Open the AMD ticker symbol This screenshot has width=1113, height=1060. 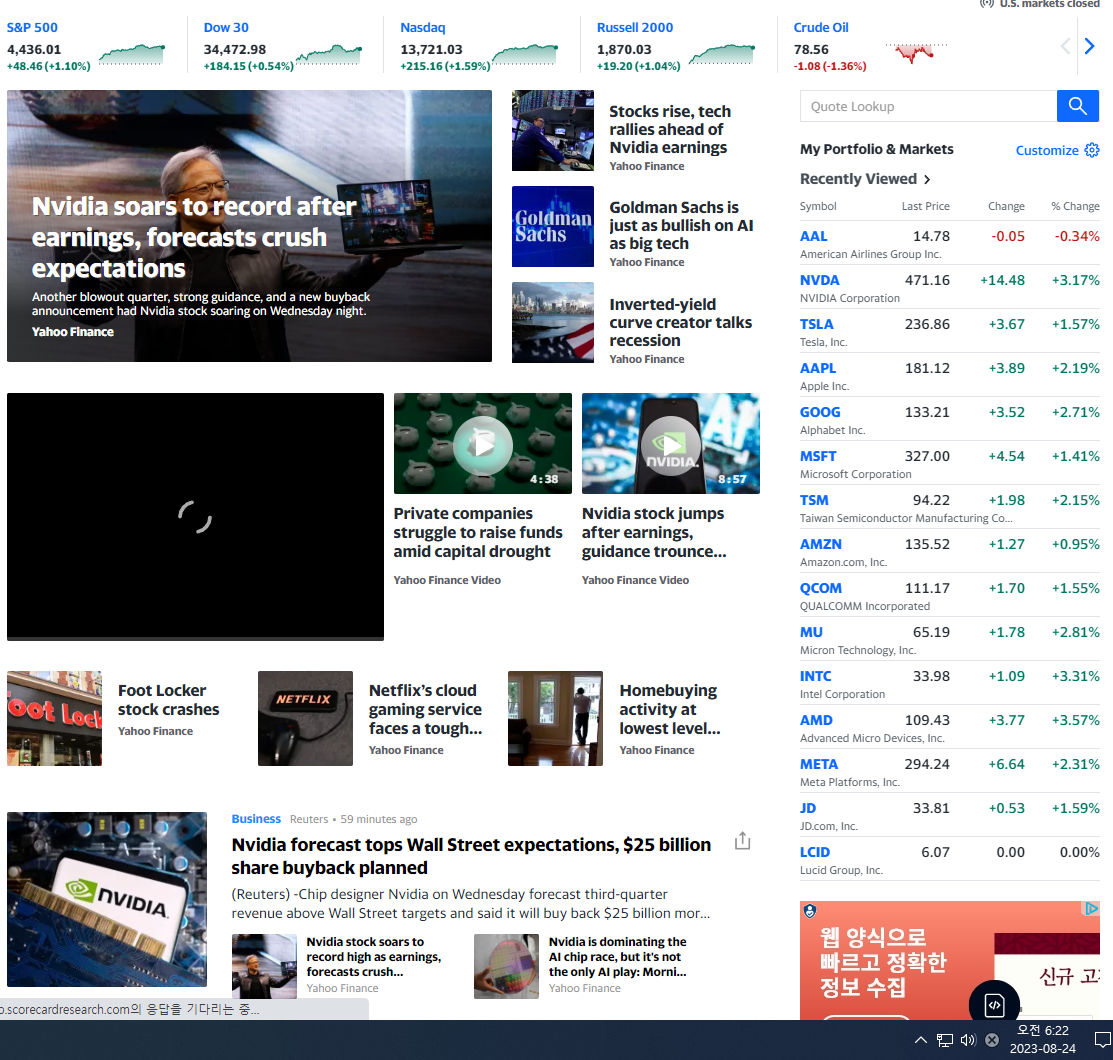coord(816,721)
